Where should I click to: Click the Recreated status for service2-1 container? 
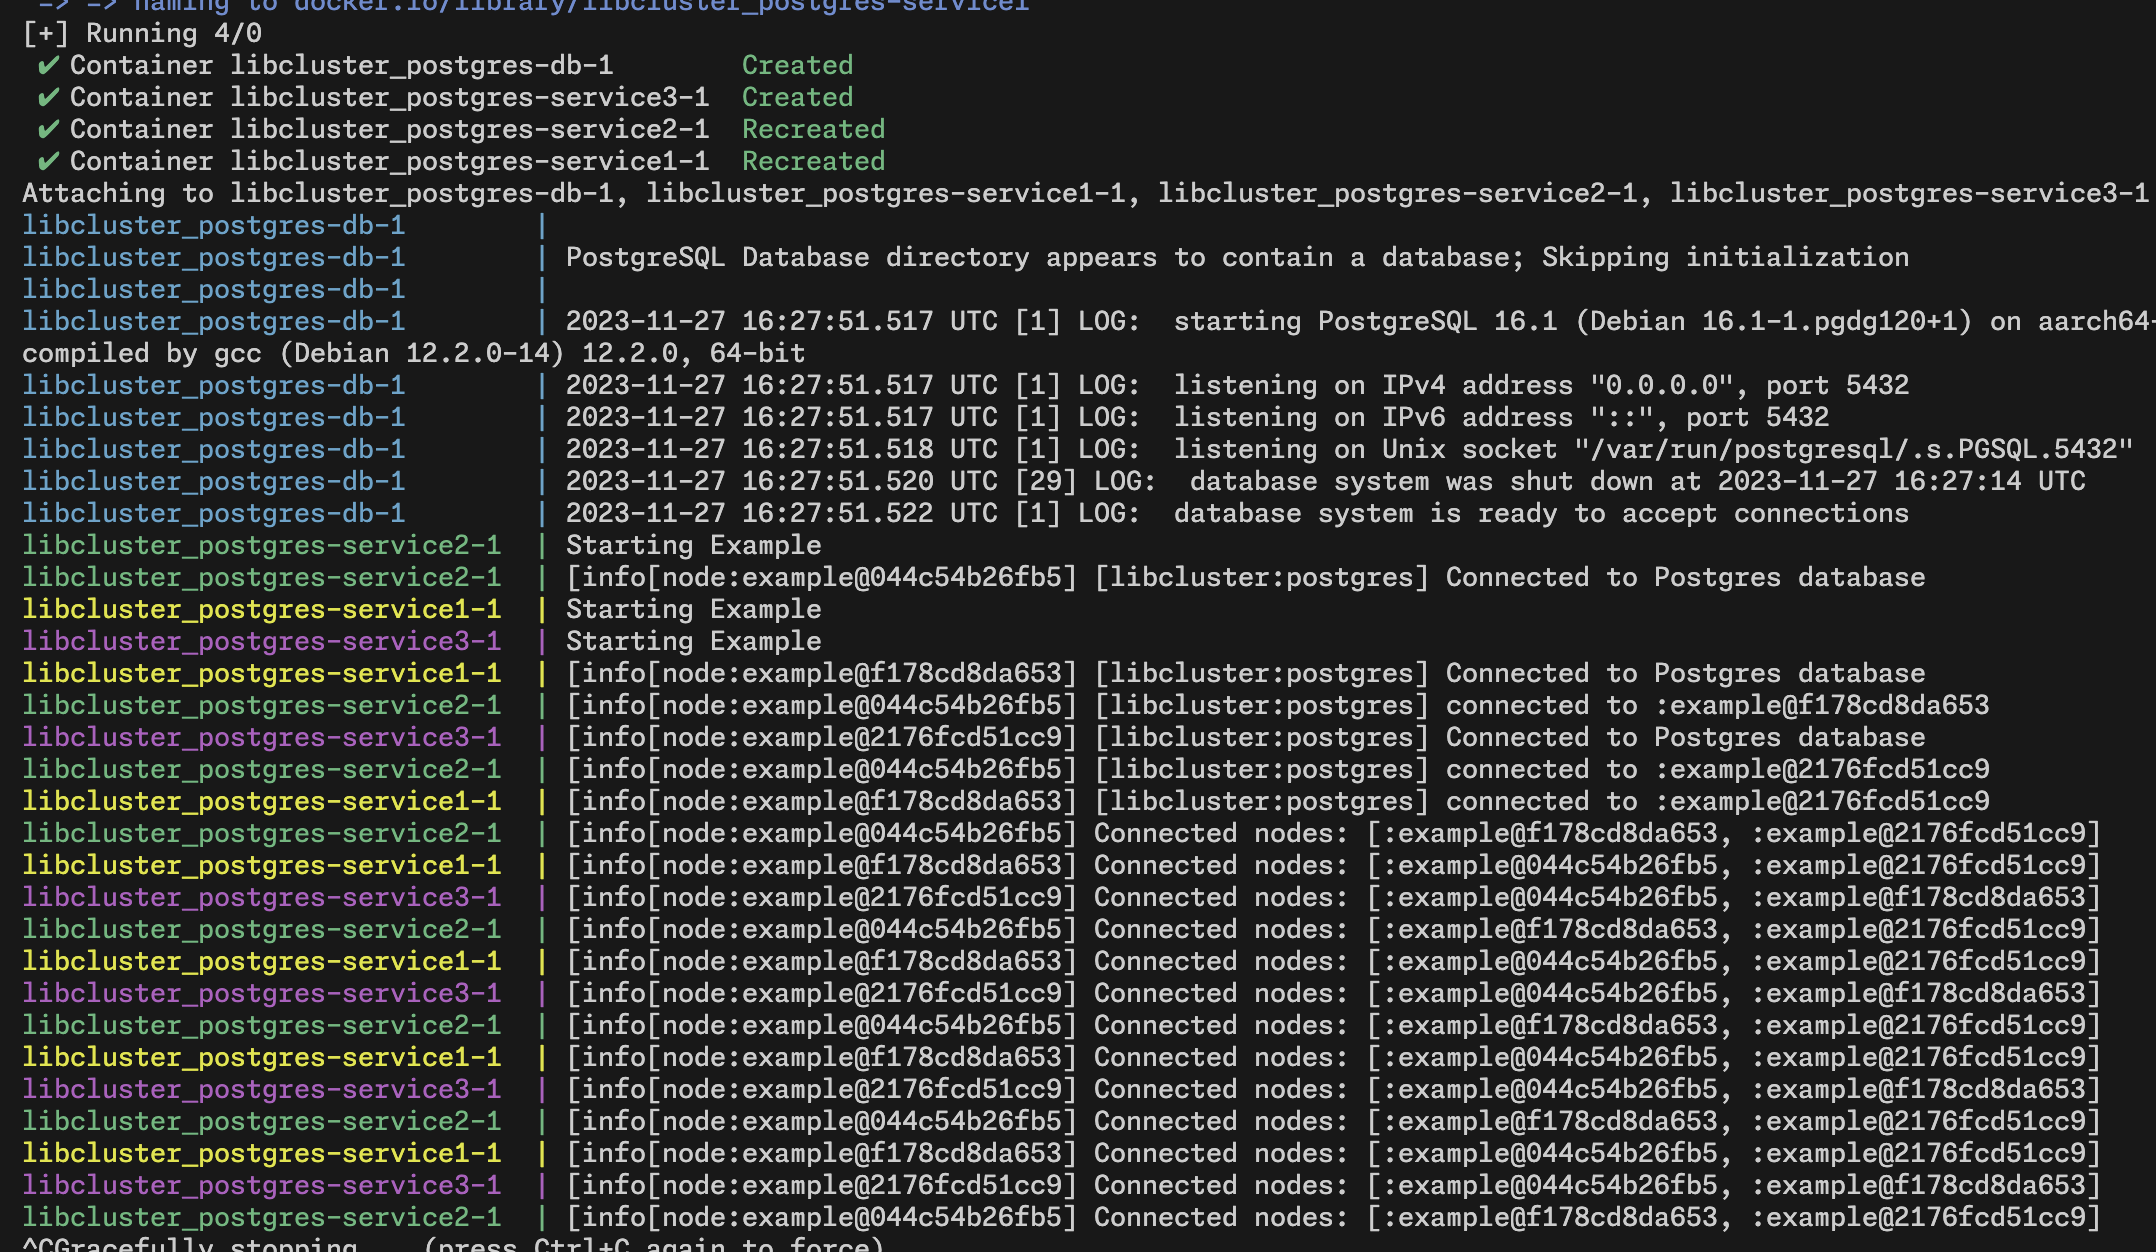tap(813, 130)
